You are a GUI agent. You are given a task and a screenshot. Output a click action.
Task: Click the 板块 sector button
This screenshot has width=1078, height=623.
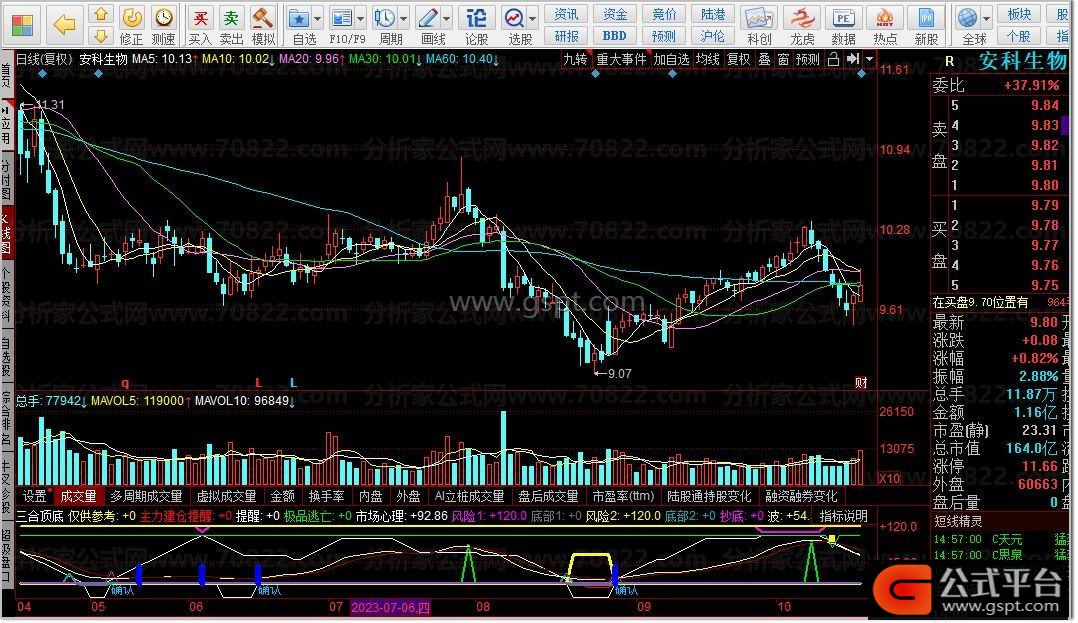coord(1019,14)
